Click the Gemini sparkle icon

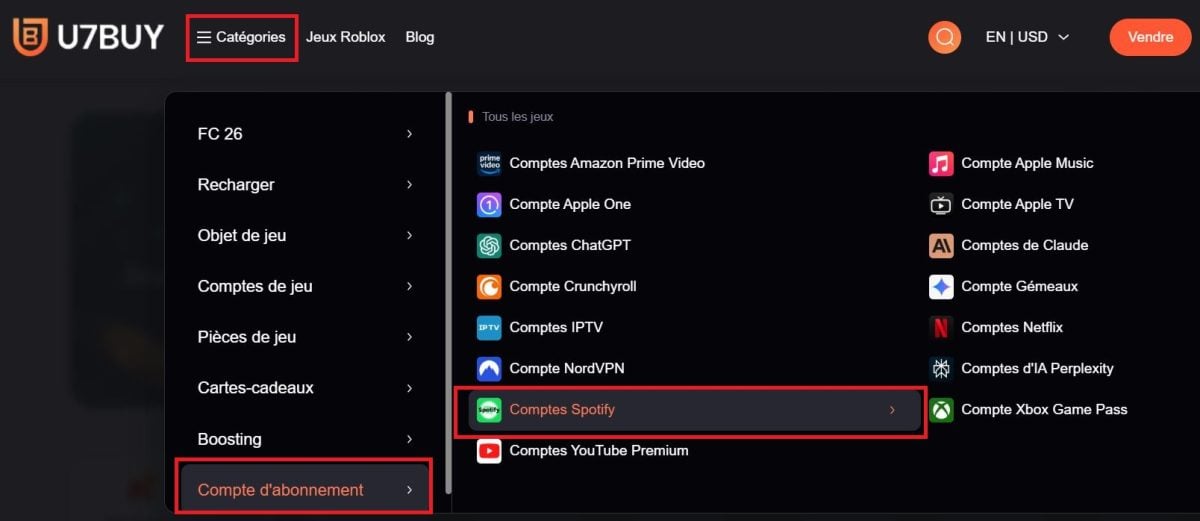(x=941, y=286)
